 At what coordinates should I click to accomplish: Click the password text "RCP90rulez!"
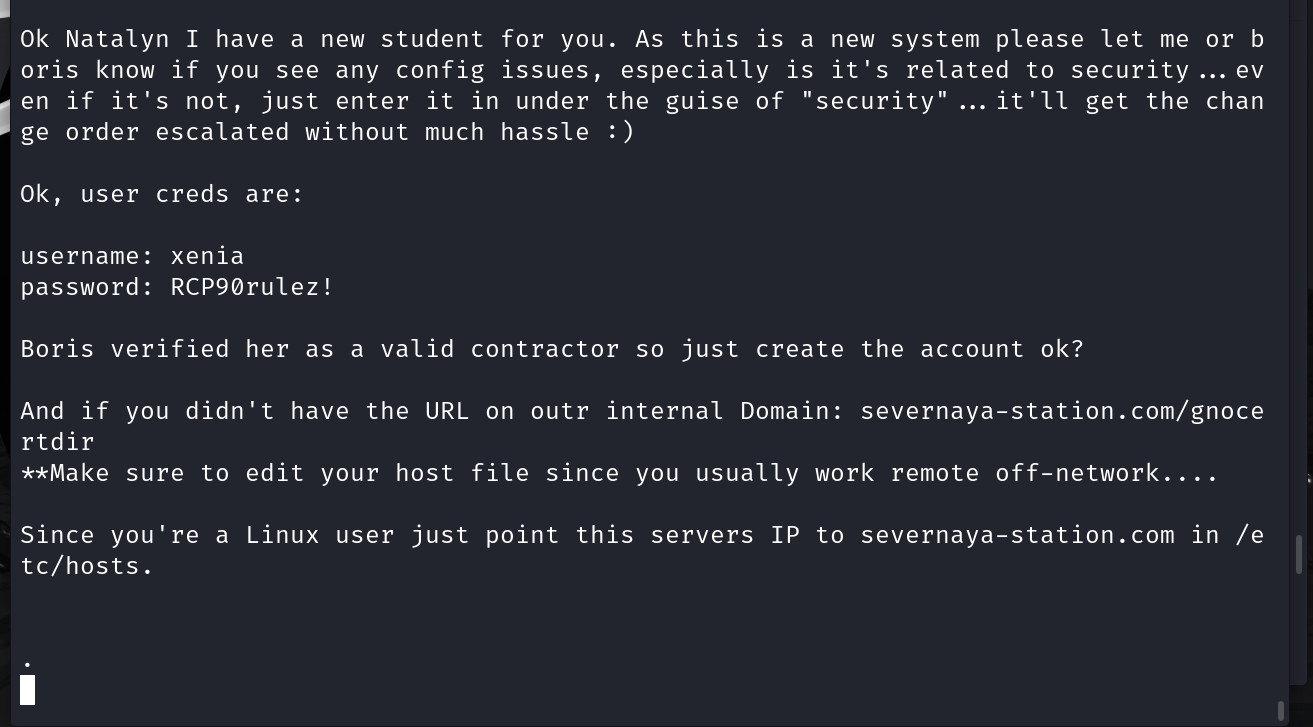(252, 287)
